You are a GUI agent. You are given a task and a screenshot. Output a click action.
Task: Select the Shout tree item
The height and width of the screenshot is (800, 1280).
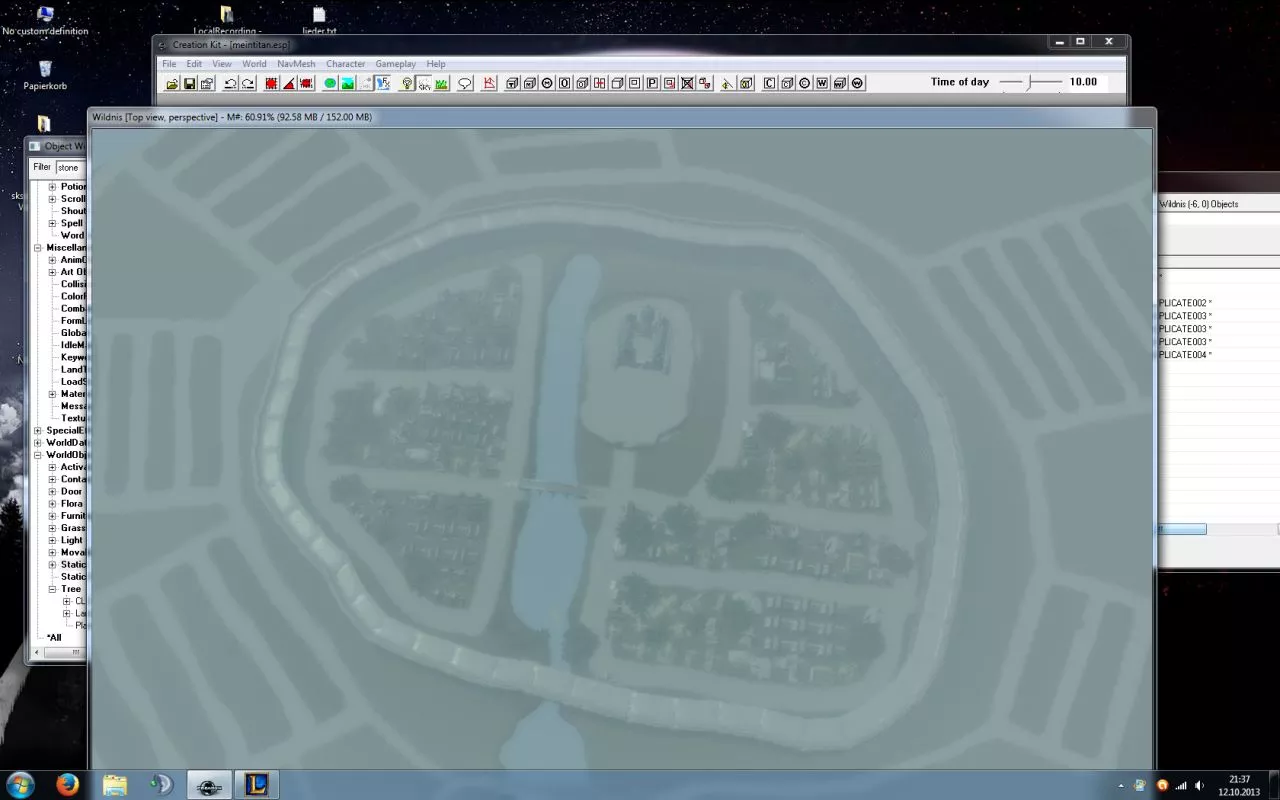(x=73, y=211)
